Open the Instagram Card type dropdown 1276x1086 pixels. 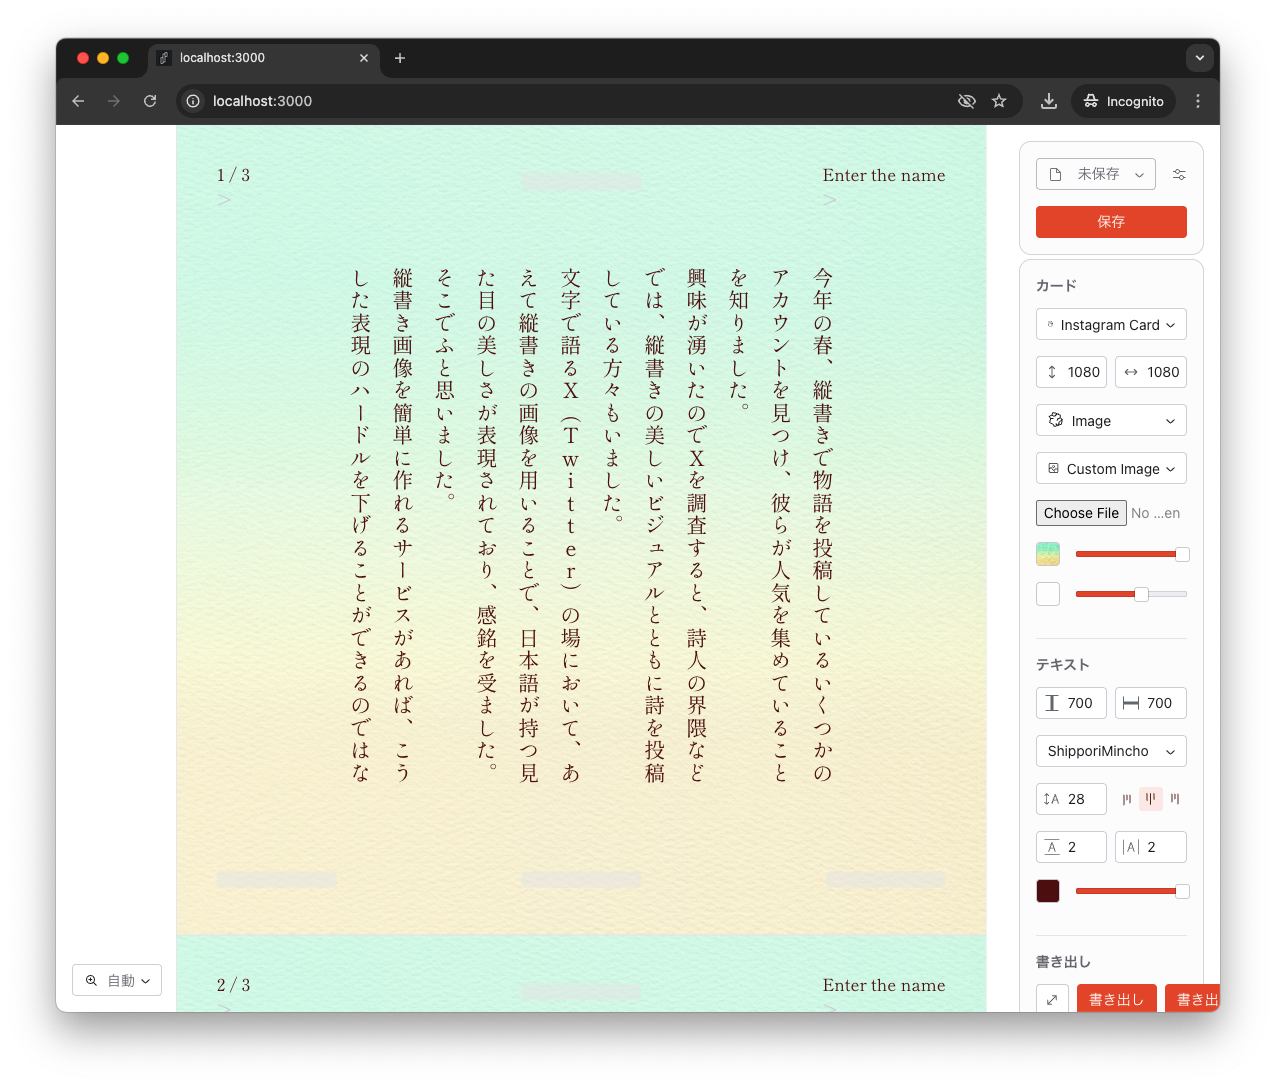1111,324
